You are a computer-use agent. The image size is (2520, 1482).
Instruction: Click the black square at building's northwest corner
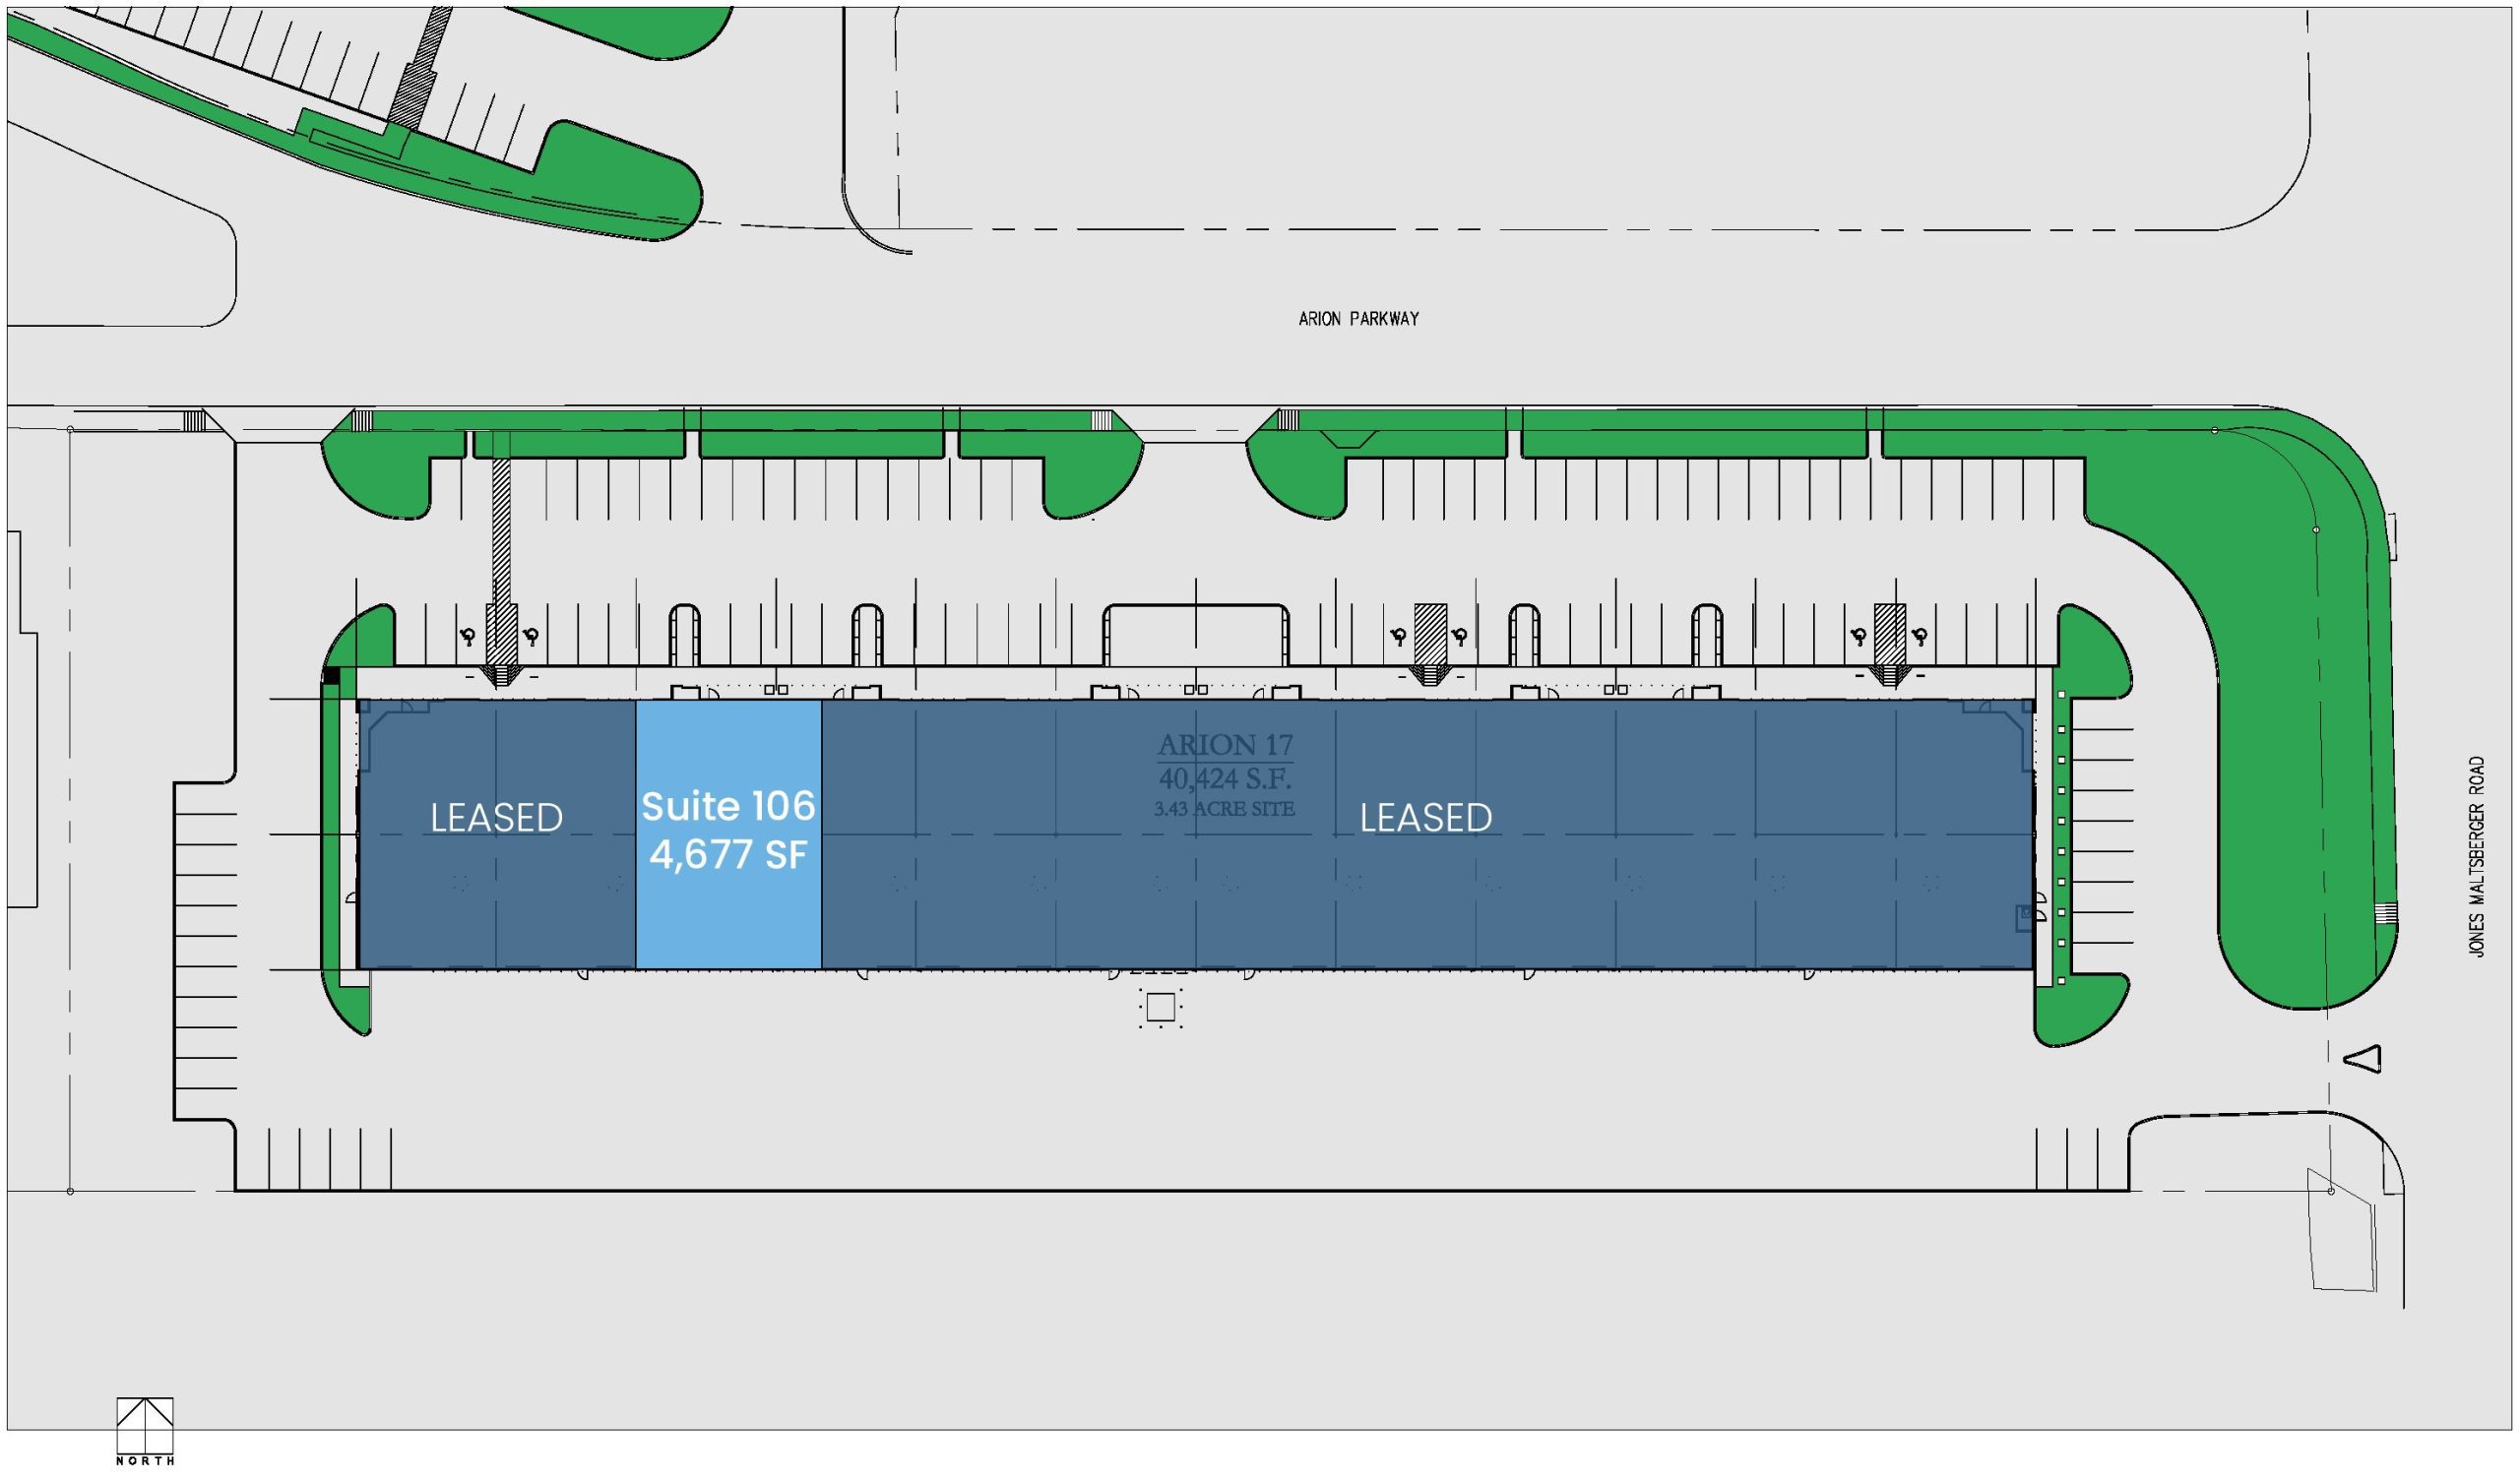tap(331, 677)
